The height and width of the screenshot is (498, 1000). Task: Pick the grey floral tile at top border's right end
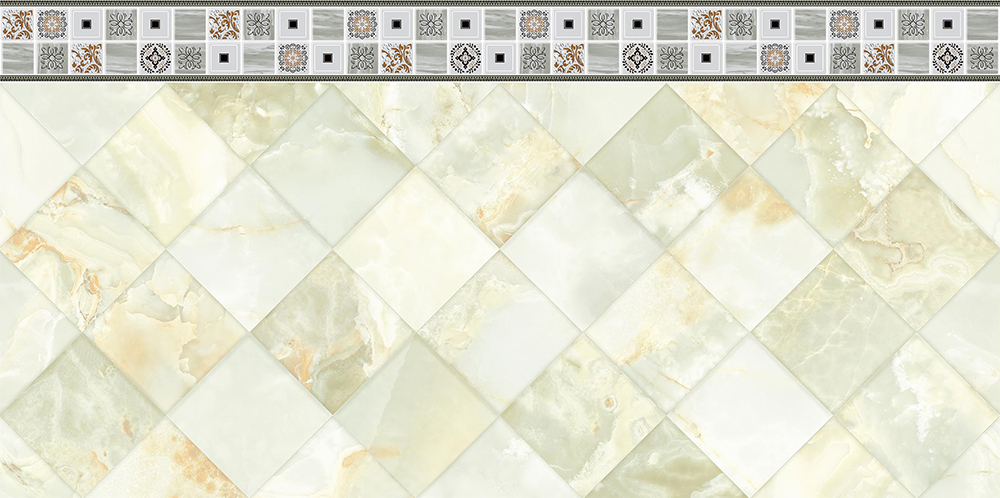click(x=913, y=24)
